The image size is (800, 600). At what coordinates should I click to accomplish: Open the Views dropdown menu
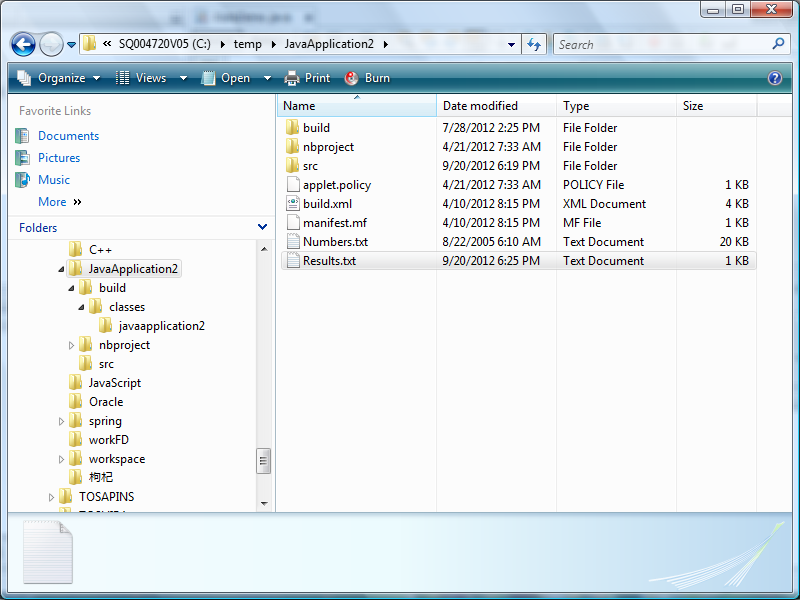click(x=142, y=78)
